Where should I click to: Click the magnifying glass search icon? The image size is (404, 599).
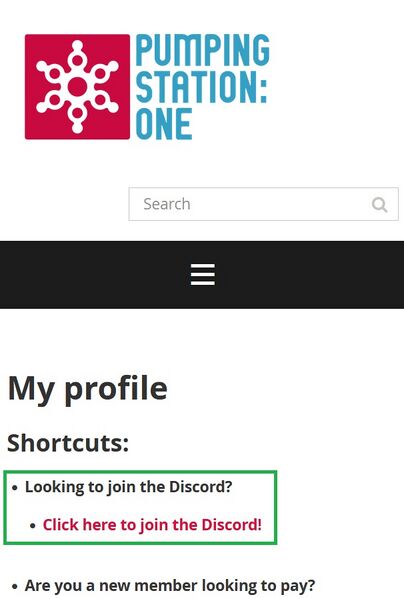pos(380,204)
